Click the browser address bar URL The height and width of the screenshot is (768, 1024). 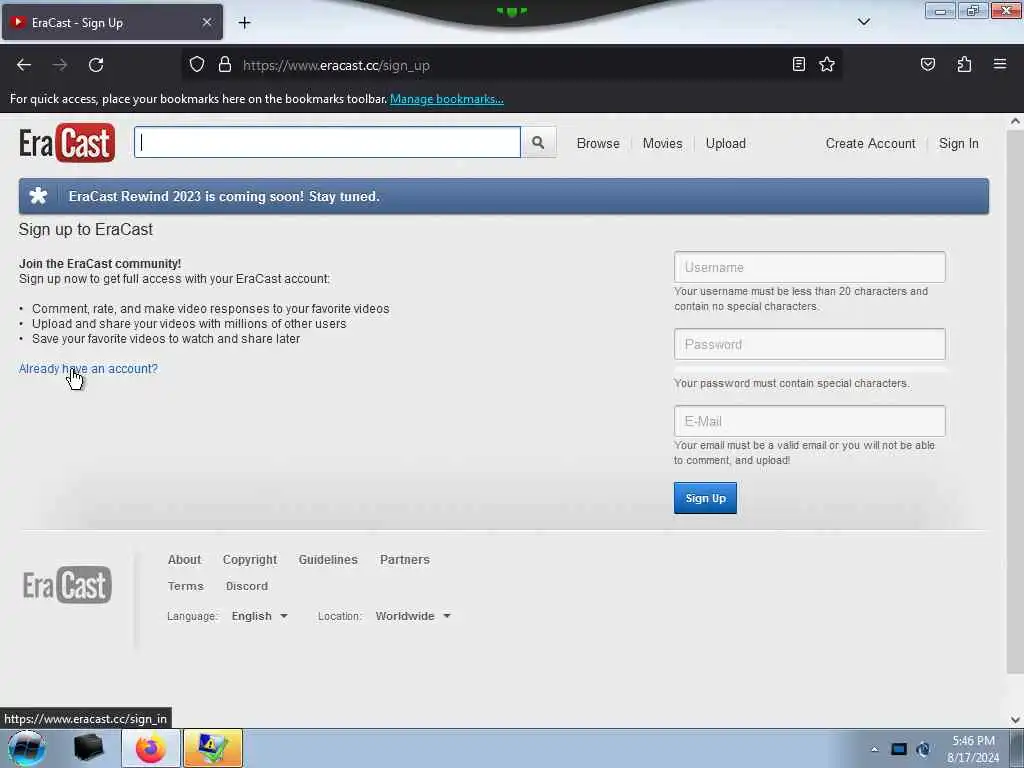point(336,65)
